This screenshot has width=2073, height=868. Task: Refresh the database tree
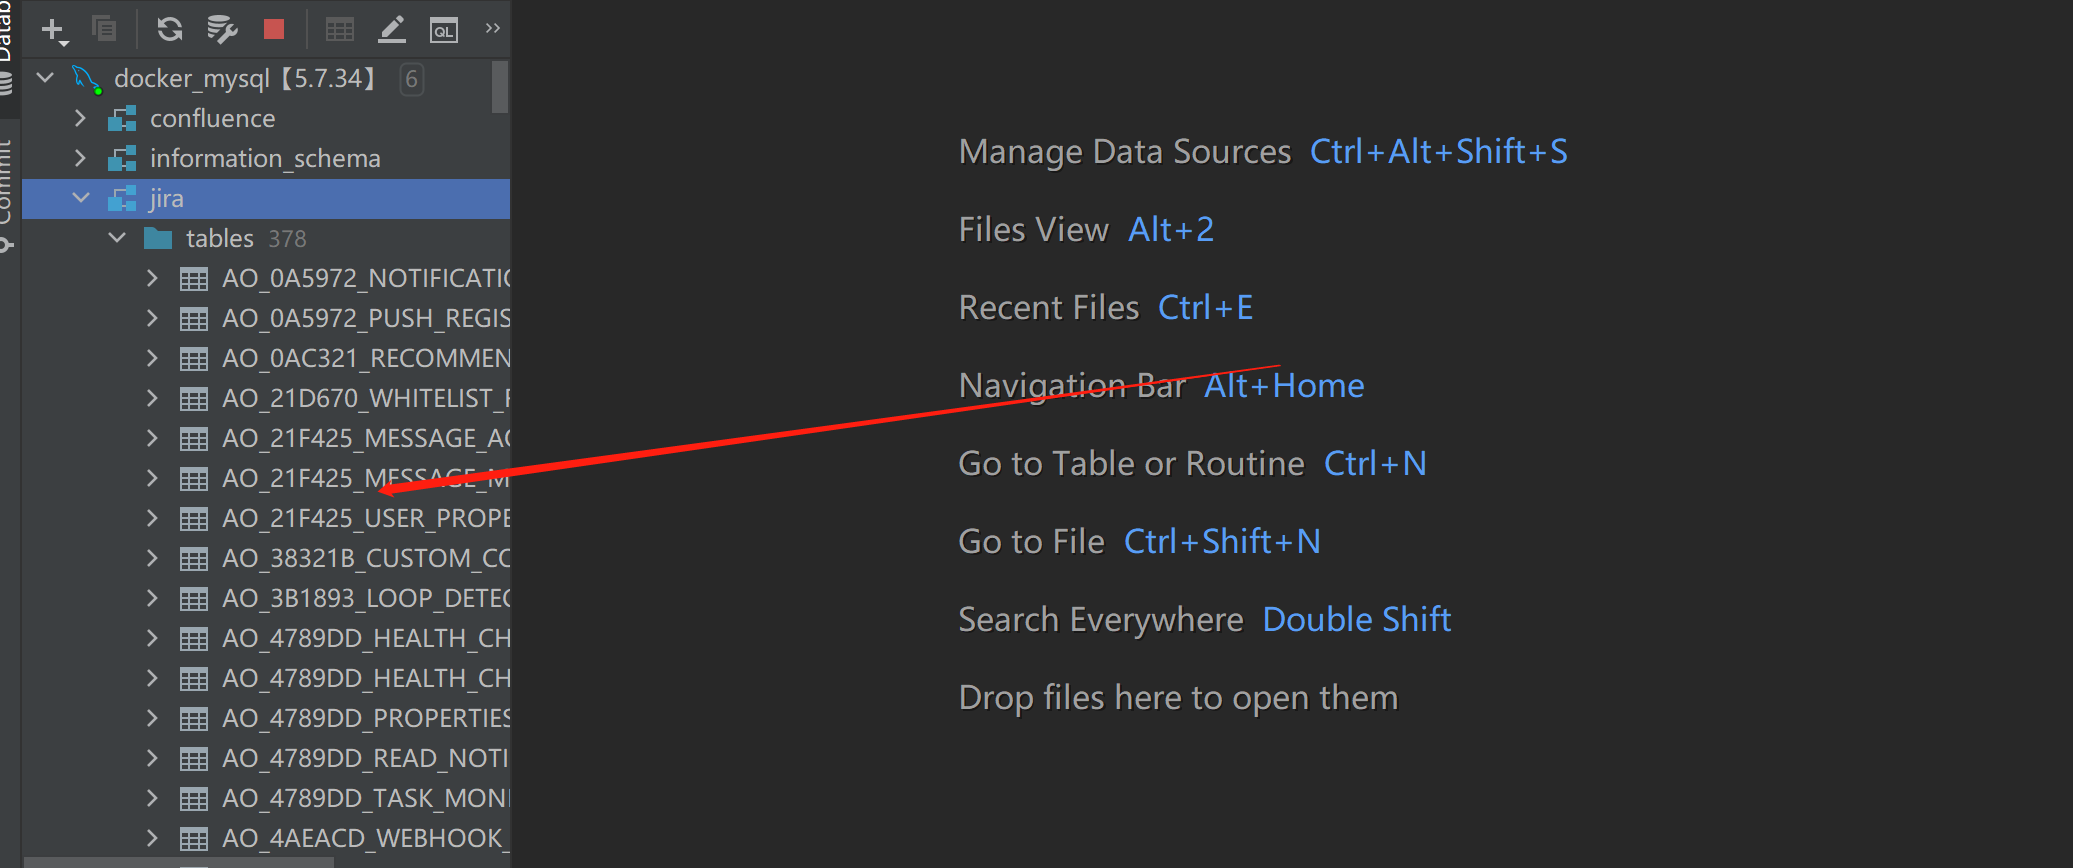pyautogui.click(x=169, y=29)
